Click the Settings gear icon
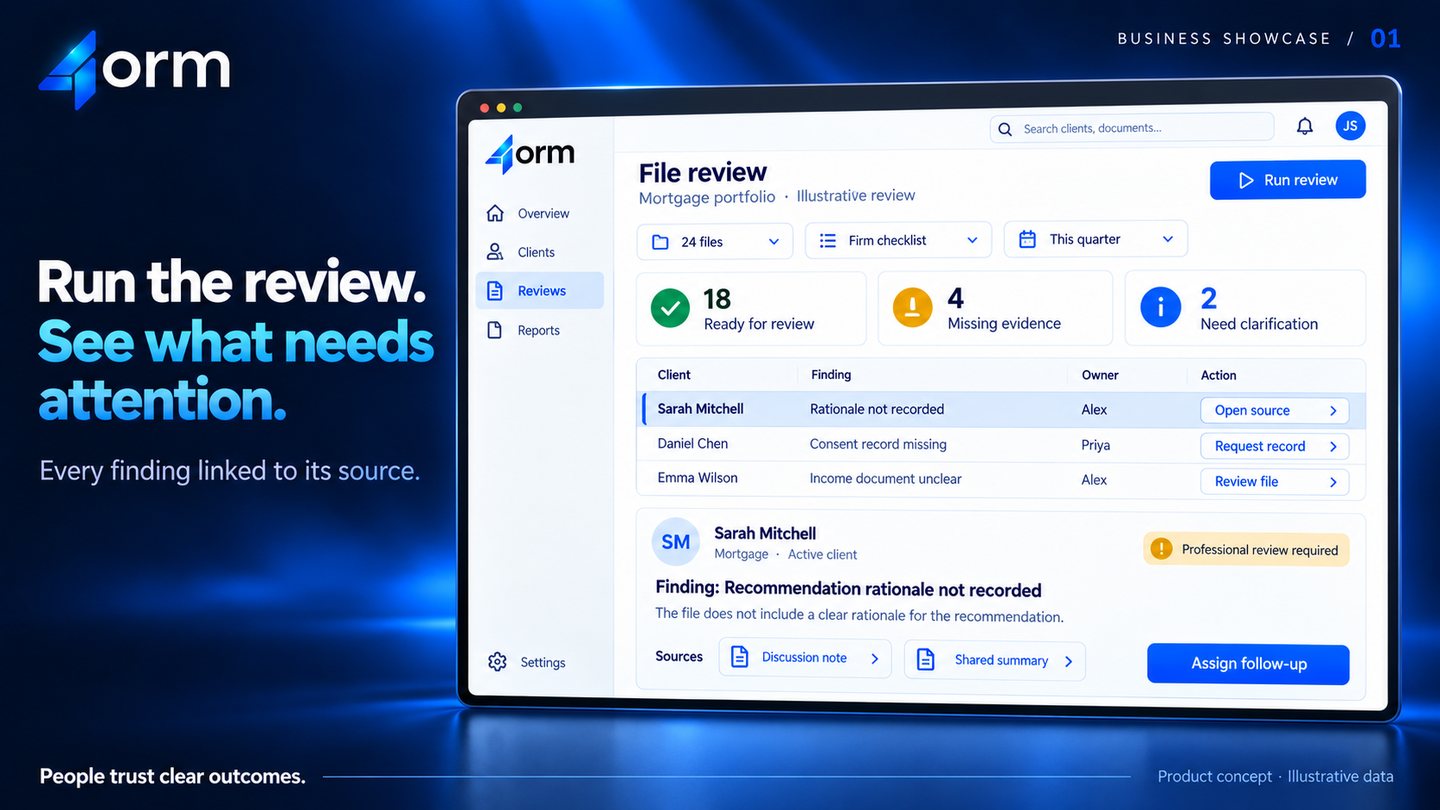This screenshot has width=1440, height=810. 497,662
